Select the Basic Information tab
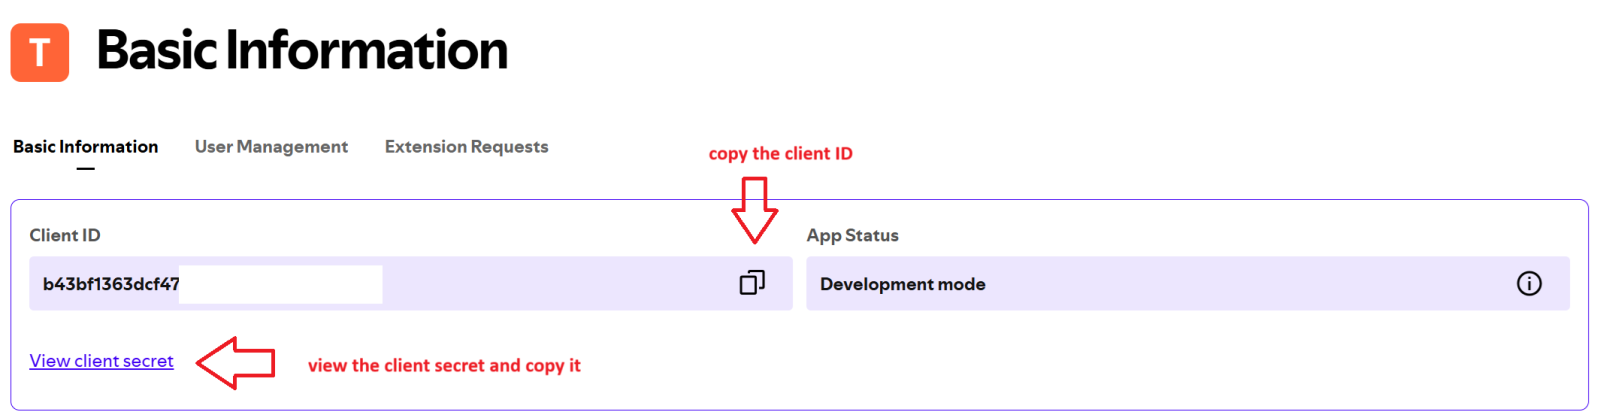Image resolution: width=1600 pixels, height=415 pixels. (x=85, y=147)
